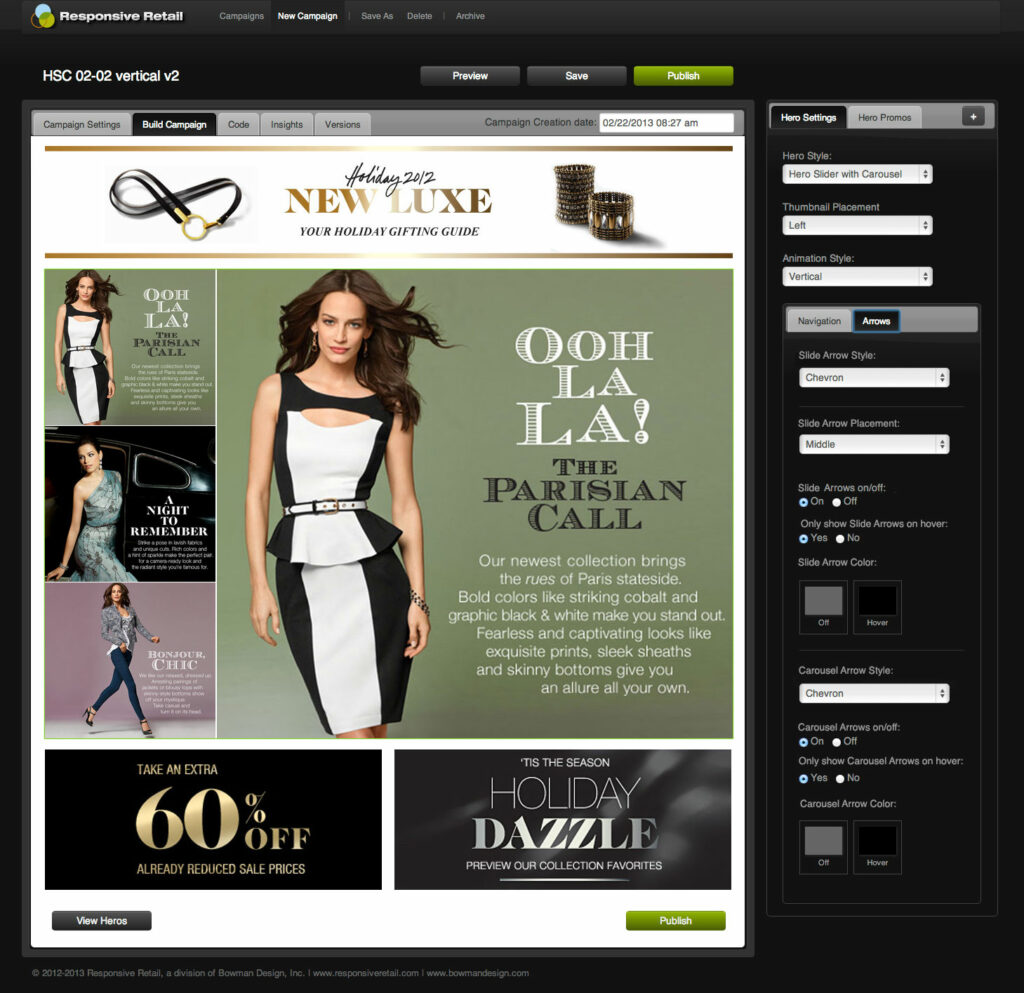Open the Thumbnail Placement dropdown
This screenshot has width=1024, height=993.
pos(857,225)
